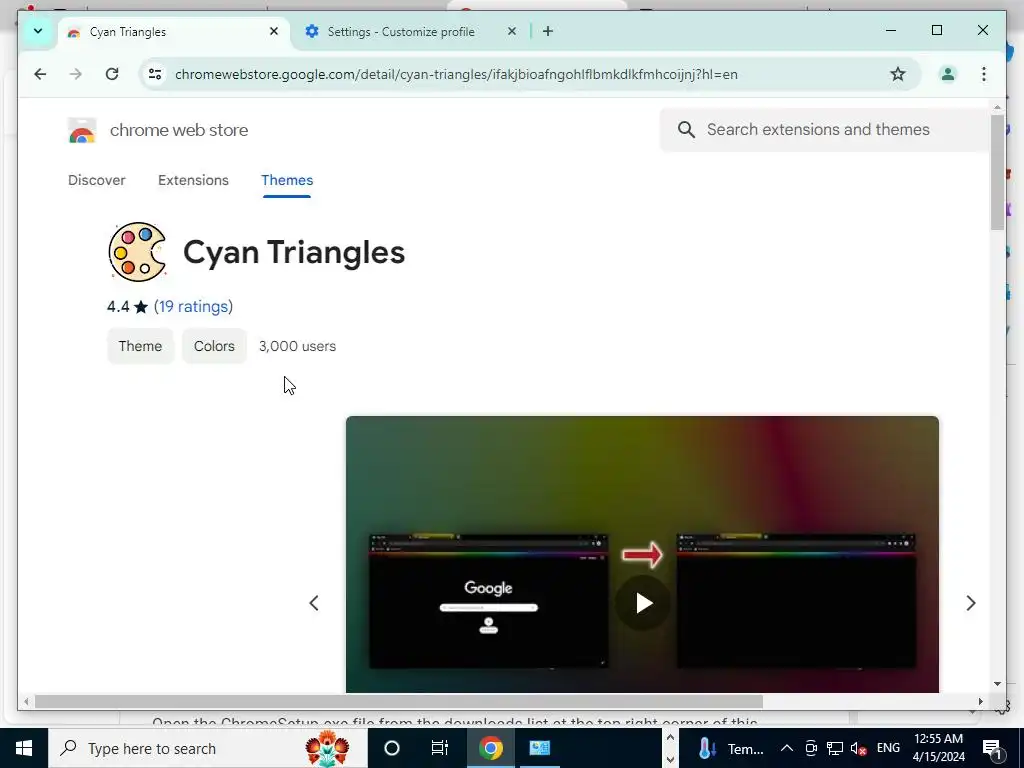1024x768 pixels.
Task: Show previous preview image arrow
Action: (x=314, y=603)
